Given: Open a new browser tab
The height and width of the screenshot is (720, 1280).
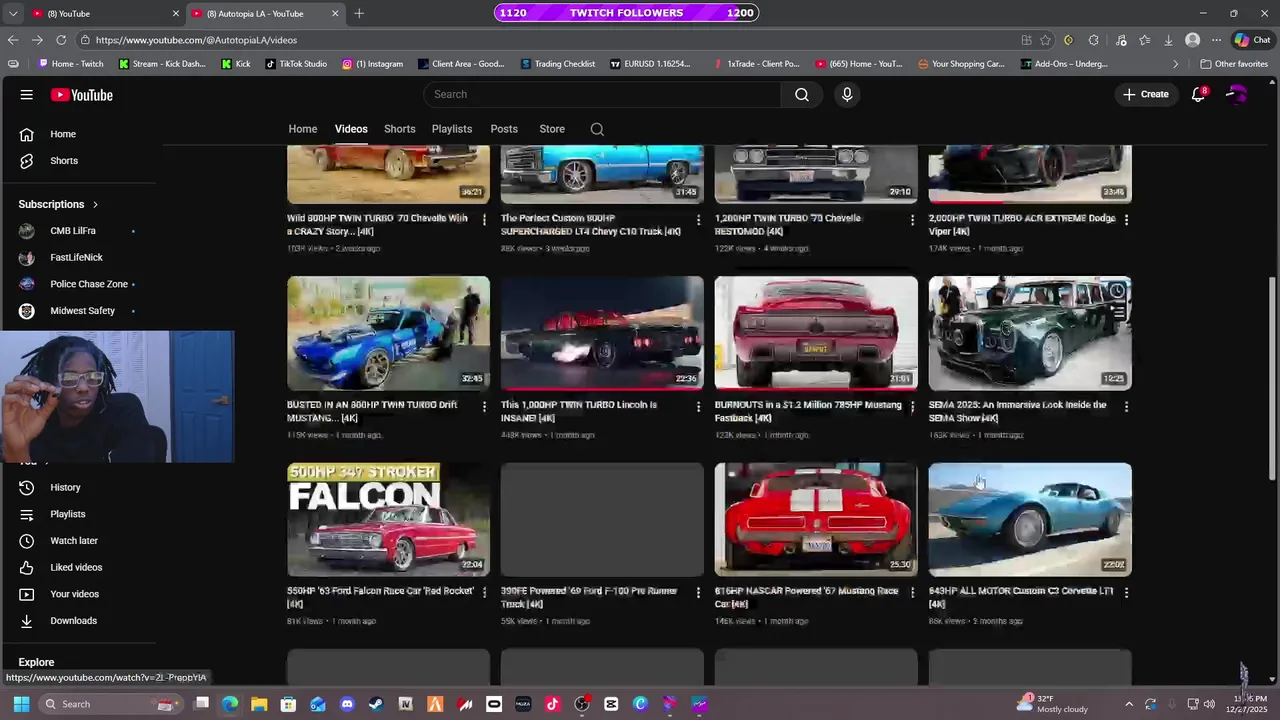Looking at the screenshot, I should point(359,13).
